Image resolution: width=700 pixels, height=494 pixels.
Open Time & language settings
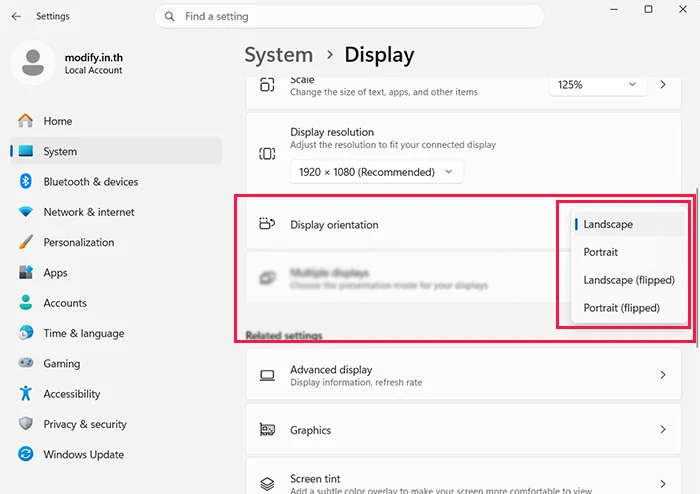(116, 333)
